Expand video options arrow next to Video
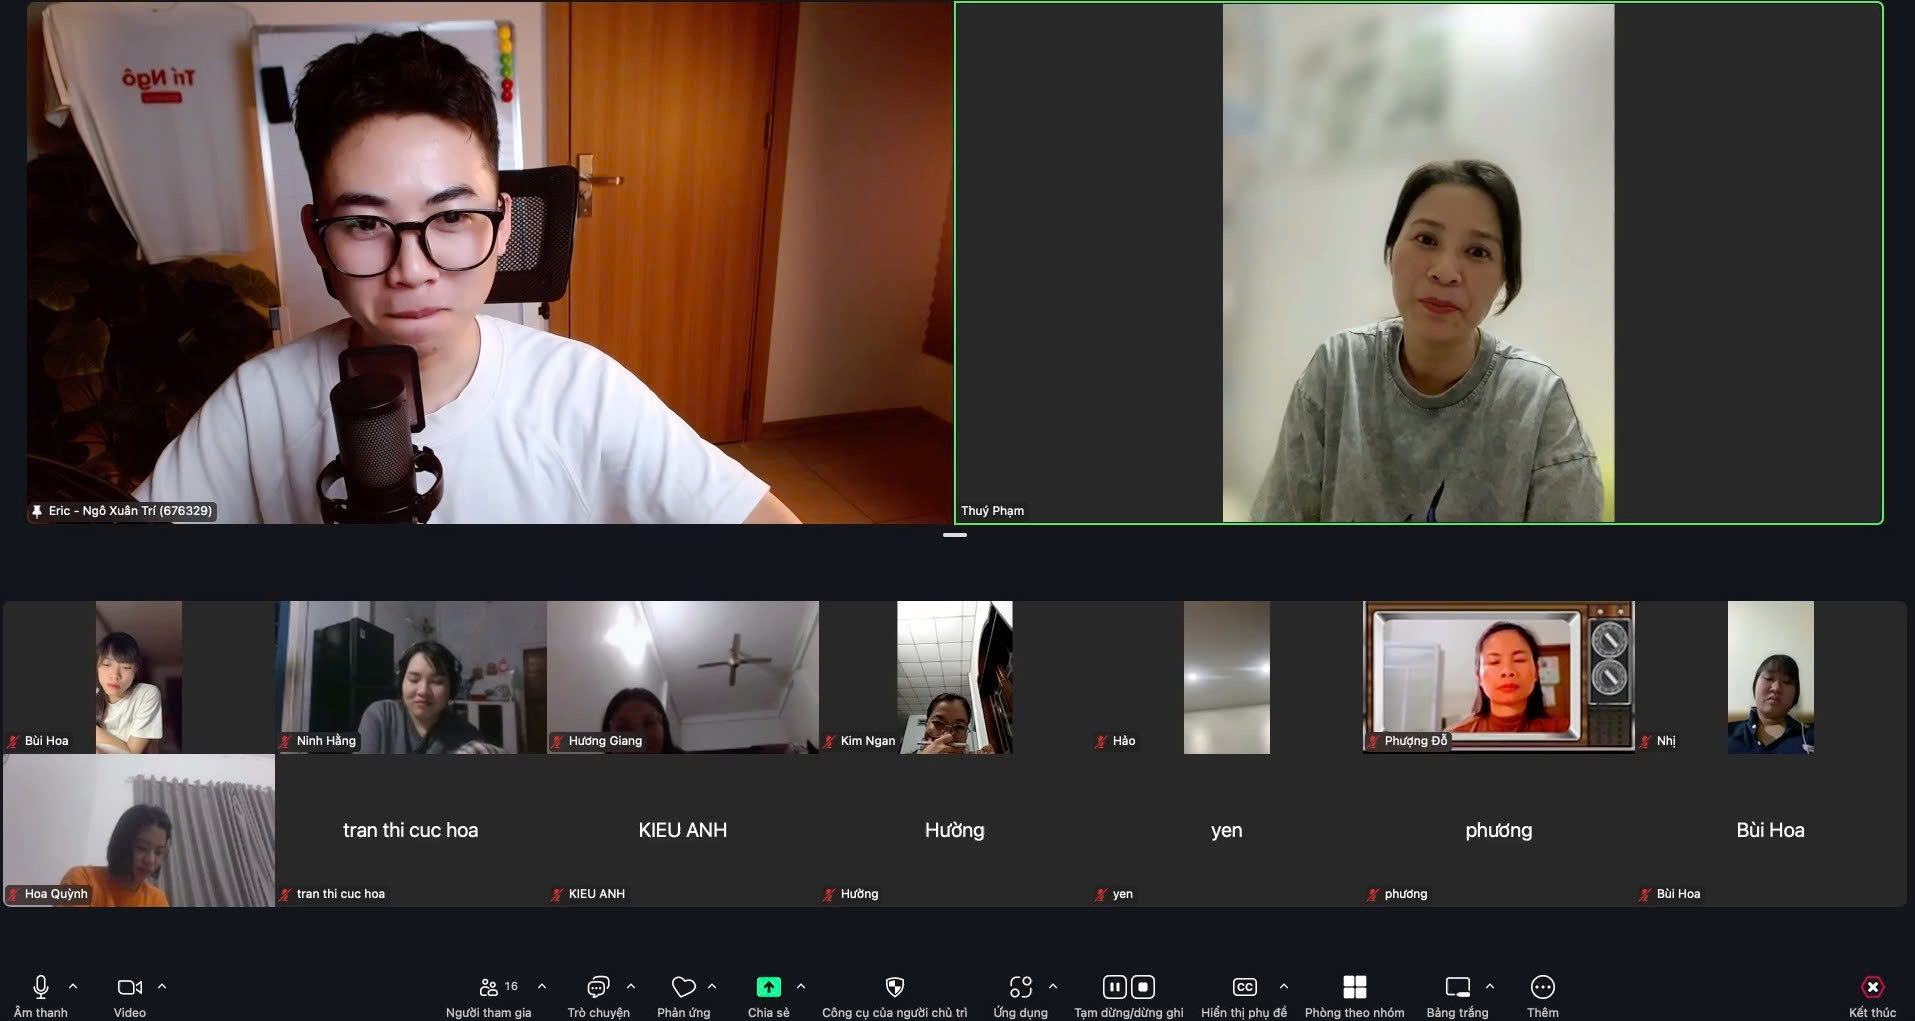The image size is (1915, 1021). [x=162, y=987]
